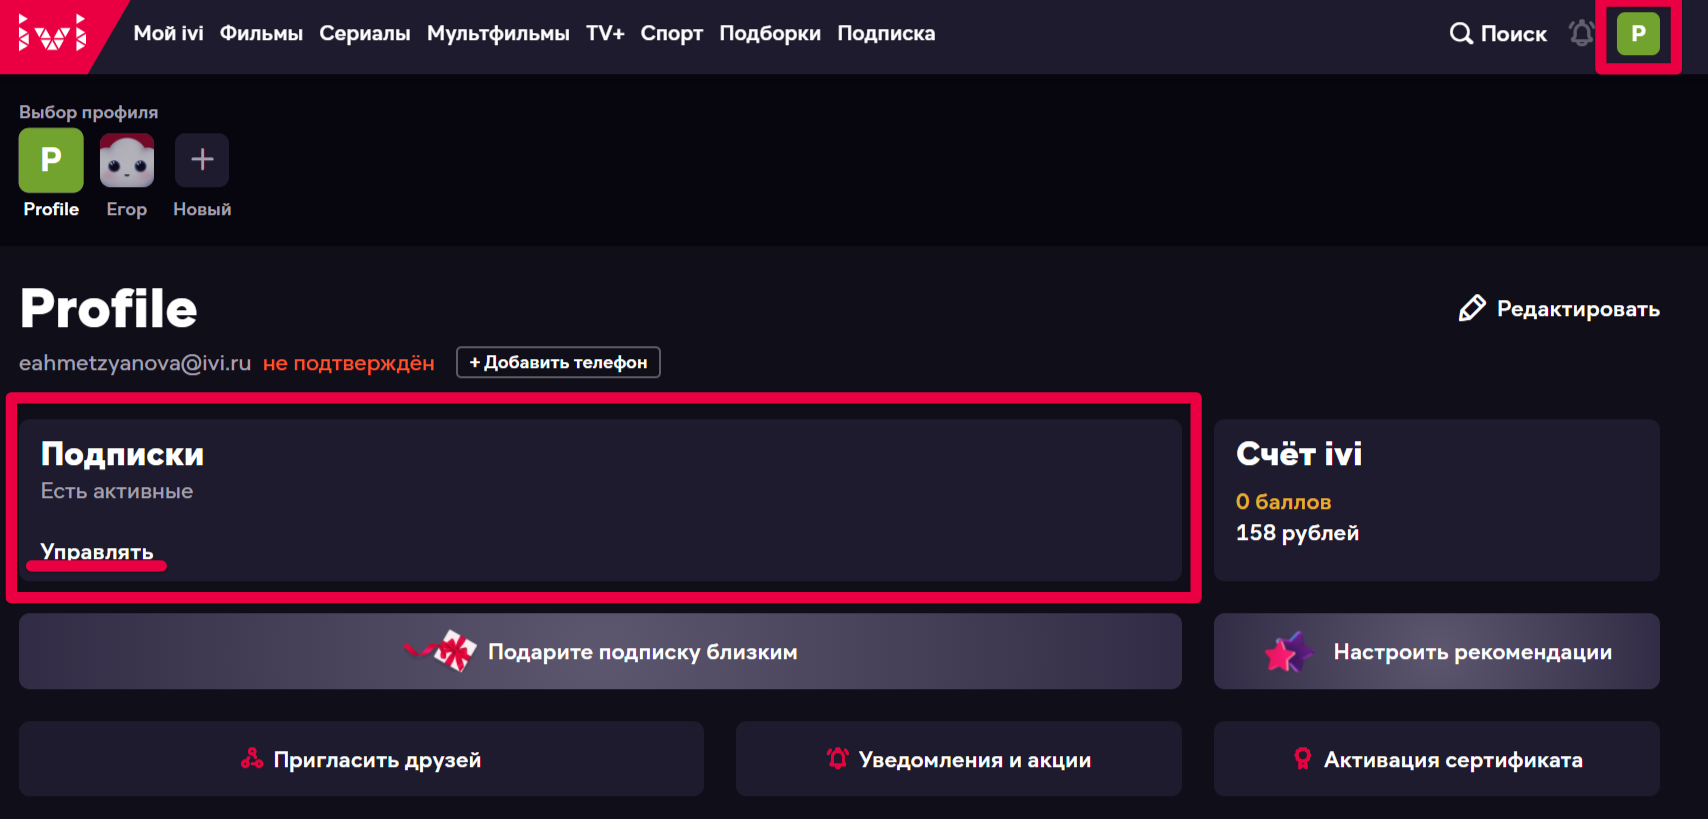This screenshot has width=1708, height=819.
Task: Open Настроить рекомендации
Action: tap(1436, 652)
